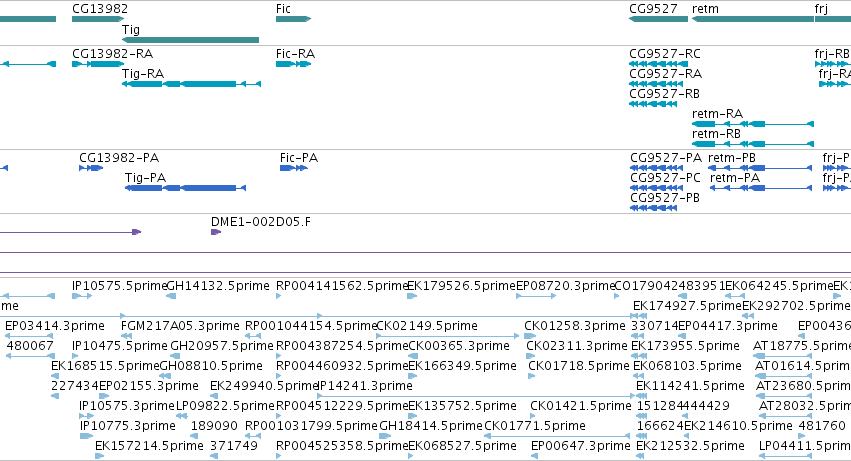
Task: Open the retm-RA transcript label
Action: point(717,114)
